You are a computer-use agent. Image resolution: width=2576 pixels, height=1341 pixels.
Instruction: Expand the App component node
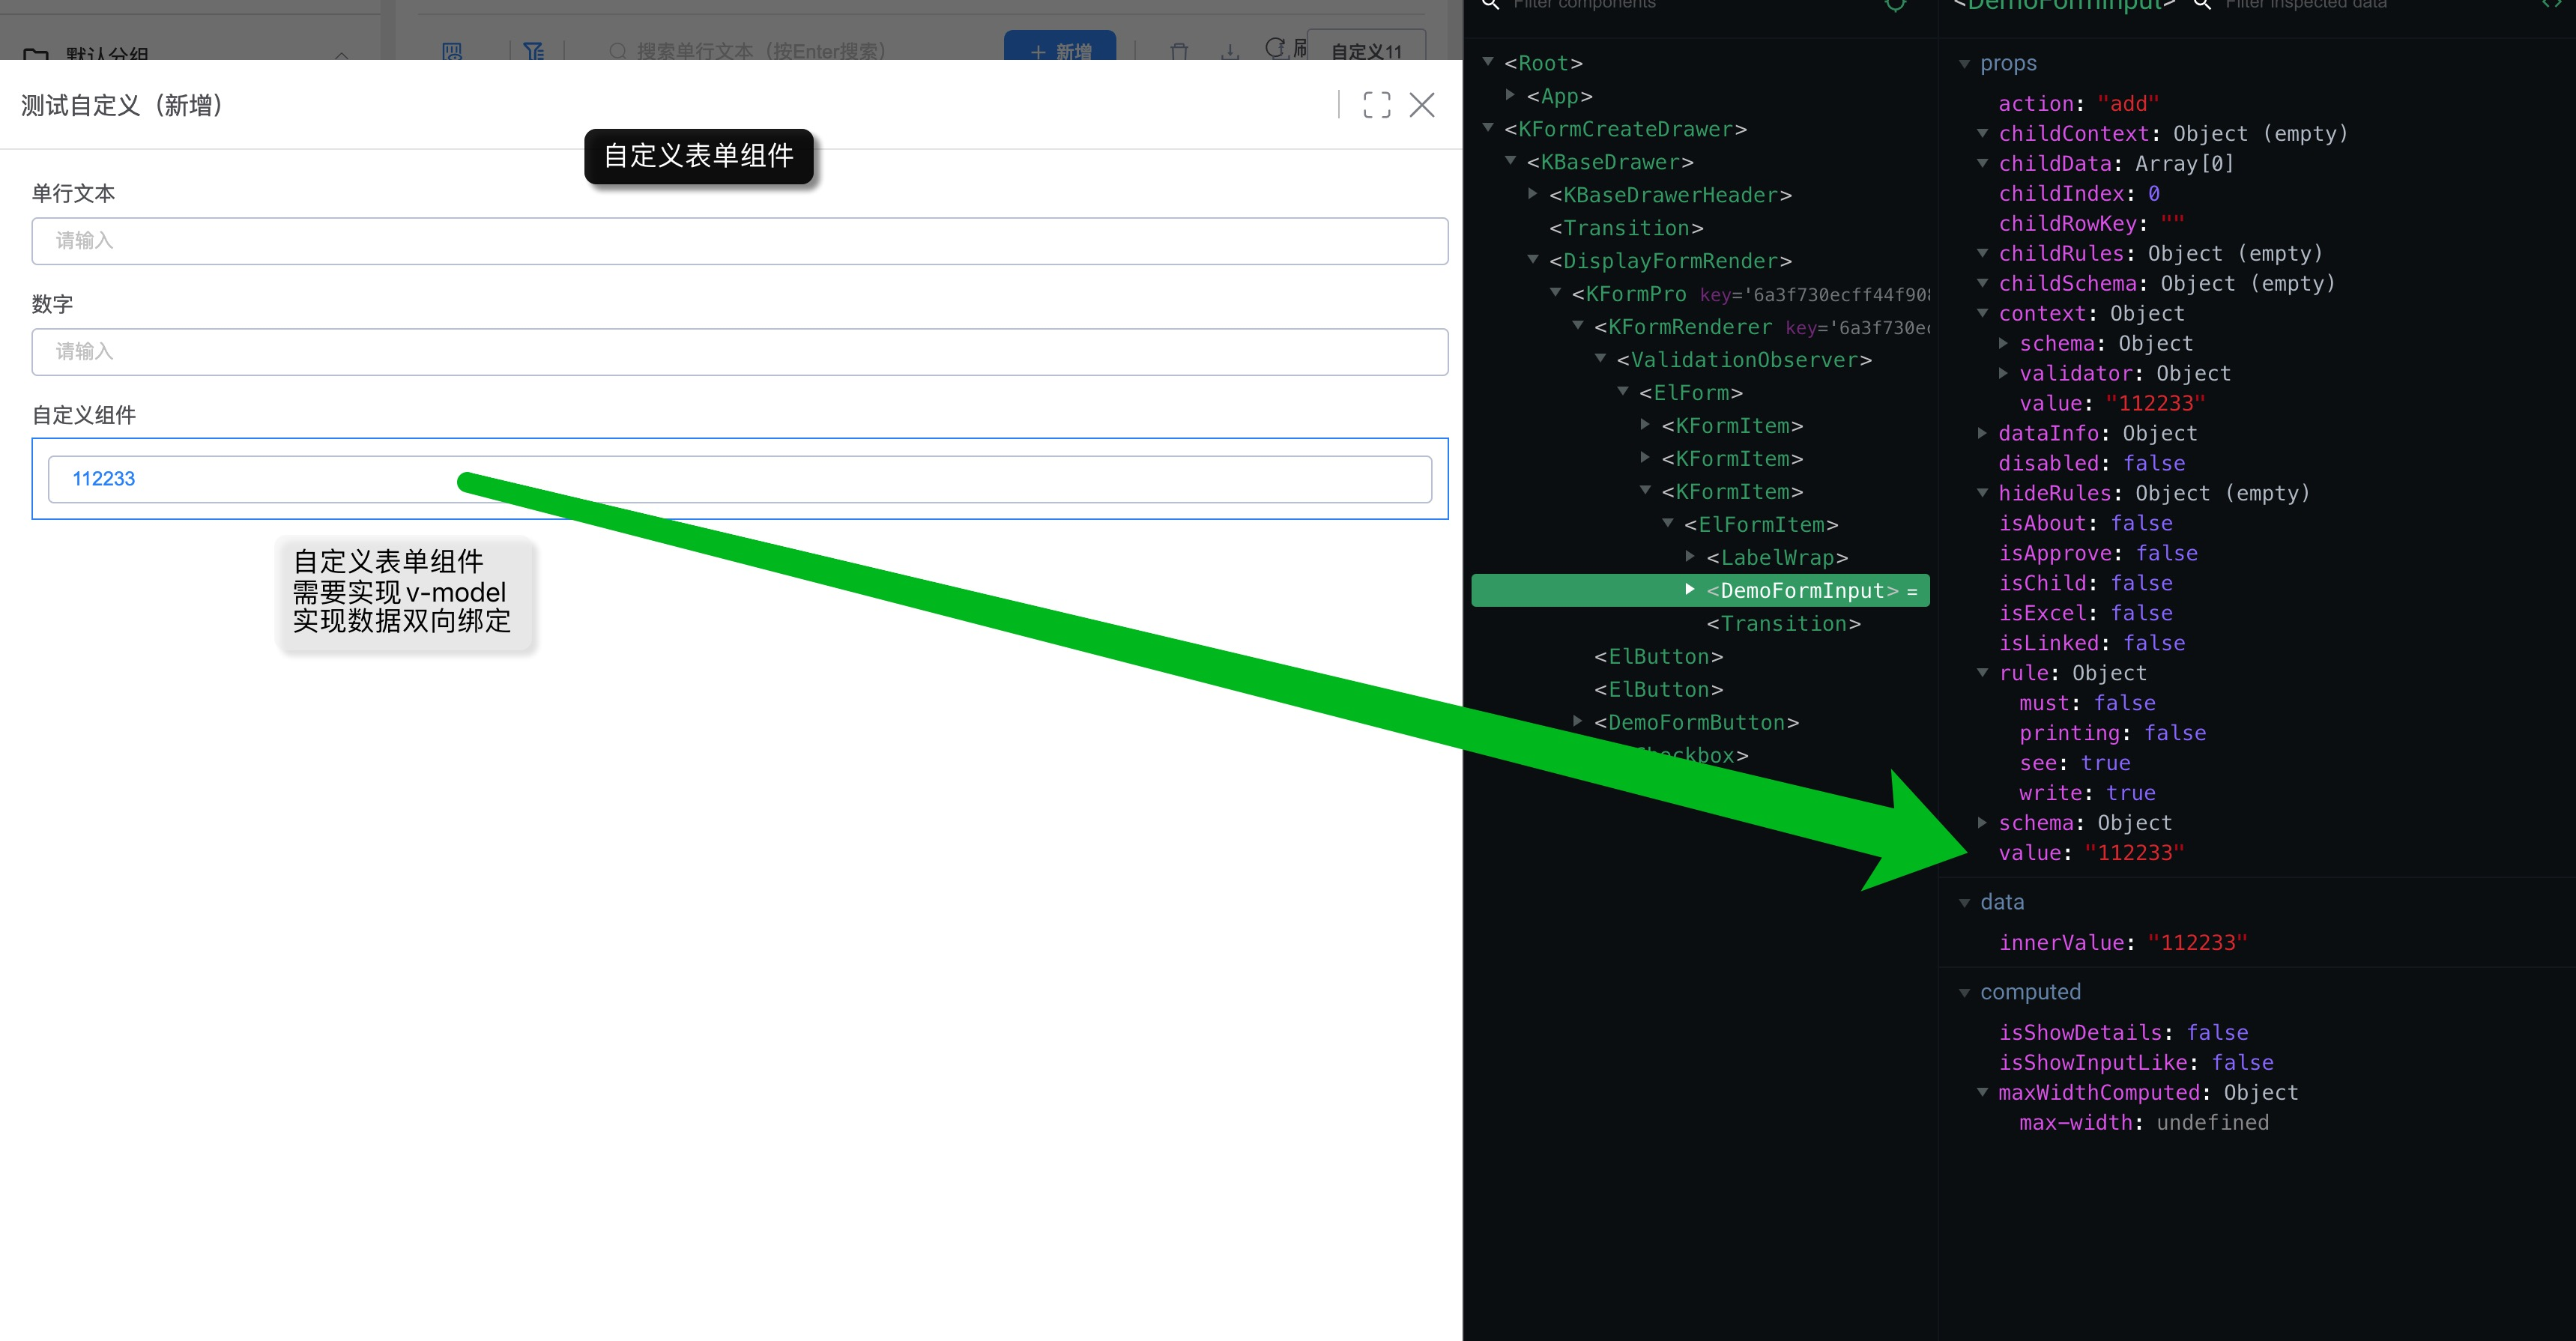(x=1510, y=95)
